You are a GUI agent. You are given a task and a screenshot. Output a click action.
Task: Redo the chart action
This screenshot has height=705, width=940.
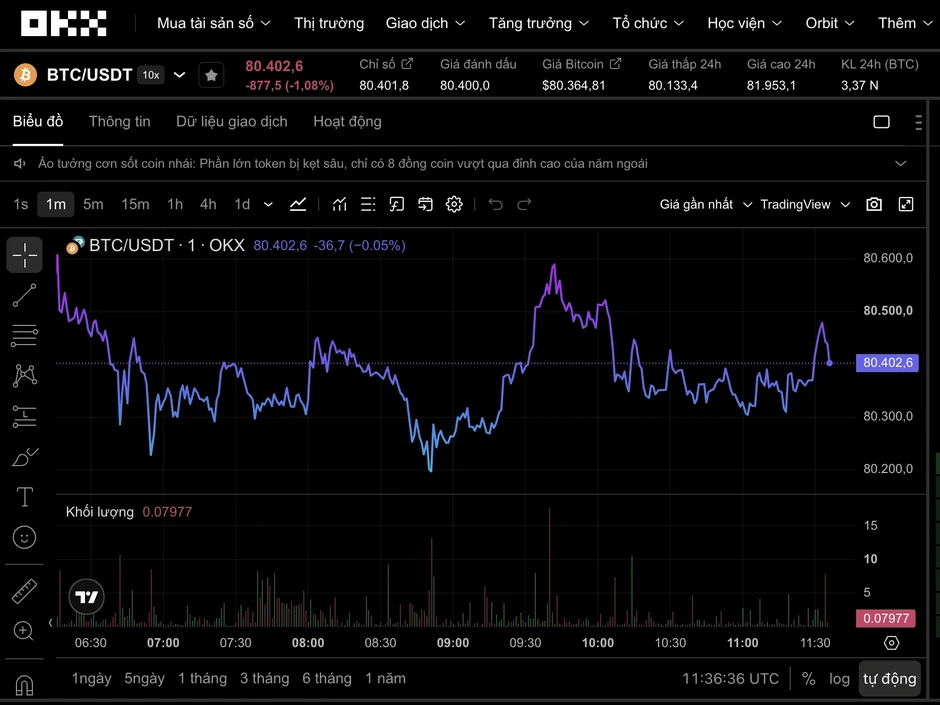click(524, 204)
